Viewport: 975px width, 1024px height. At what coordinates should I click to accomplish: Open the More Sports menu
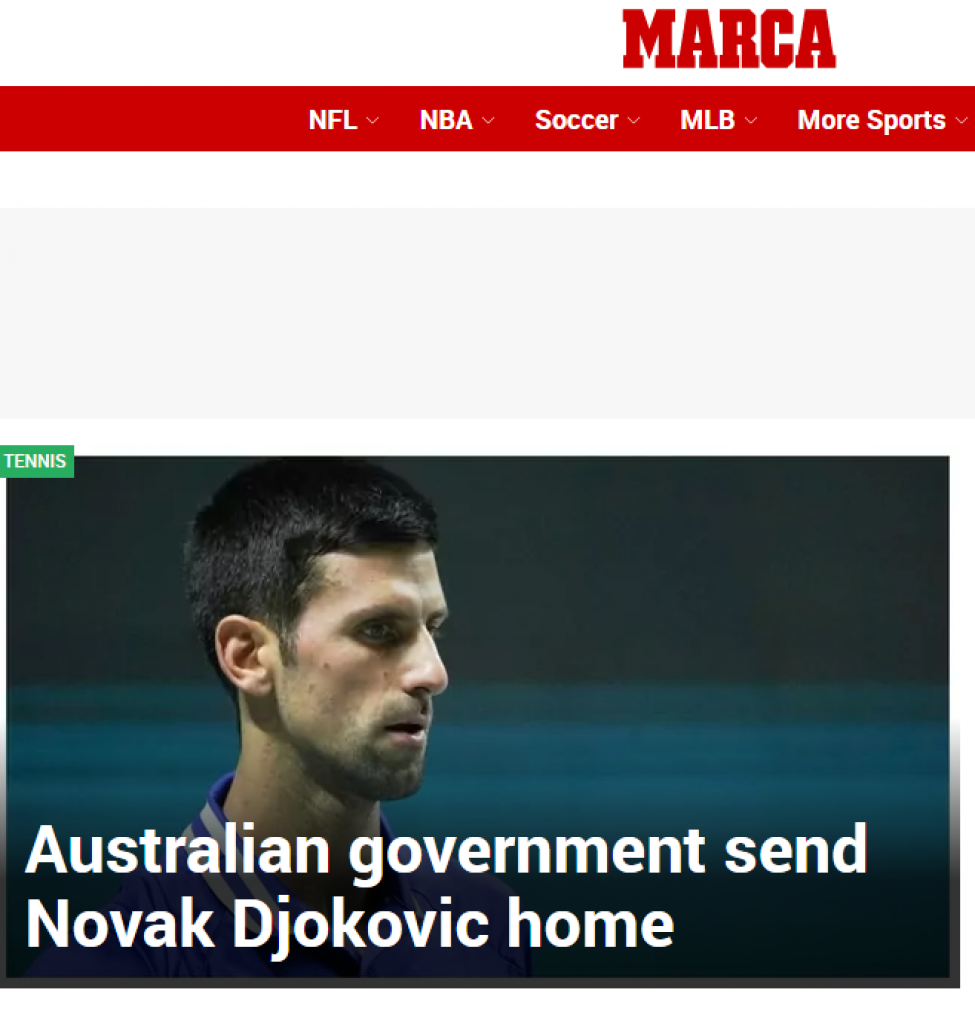click(871, 120)
